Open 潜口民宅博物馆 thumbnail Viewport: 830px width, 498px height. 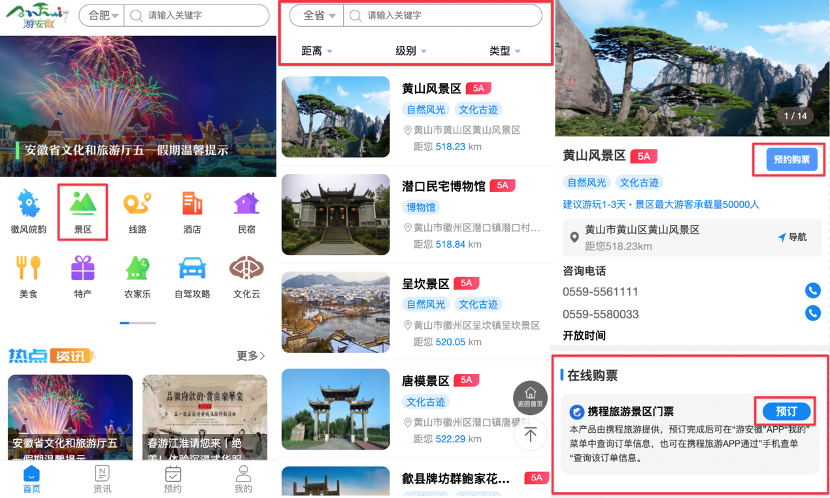336,214
